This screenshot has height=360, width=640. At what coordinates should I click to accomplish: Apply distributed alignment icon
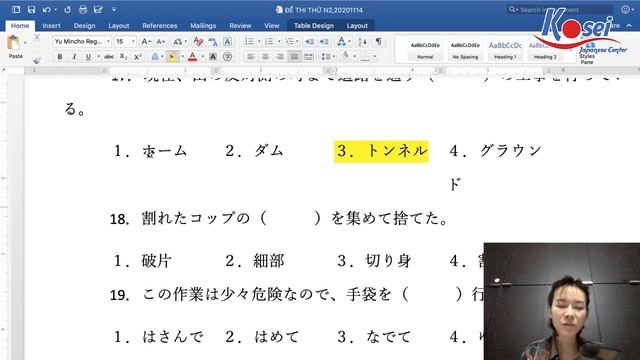pyautogui.click(x=309, y=57)
